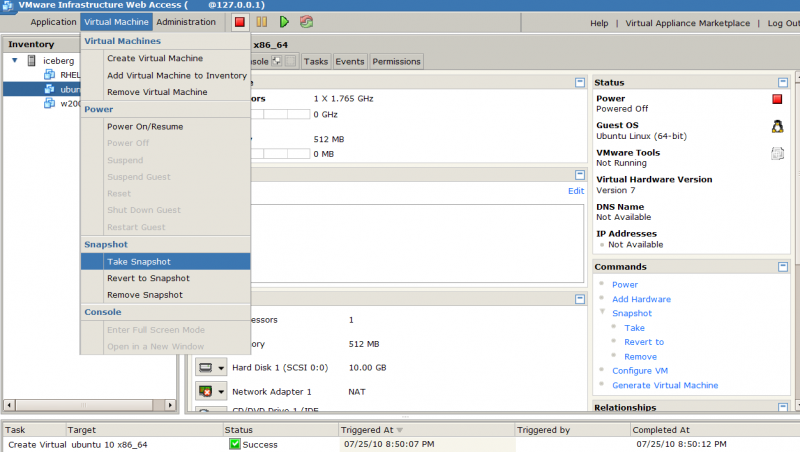Click the RHEL virtual machine icon
Image resolution: width=800 pixels, height=452 pixels.
click(x=49, y=75)
